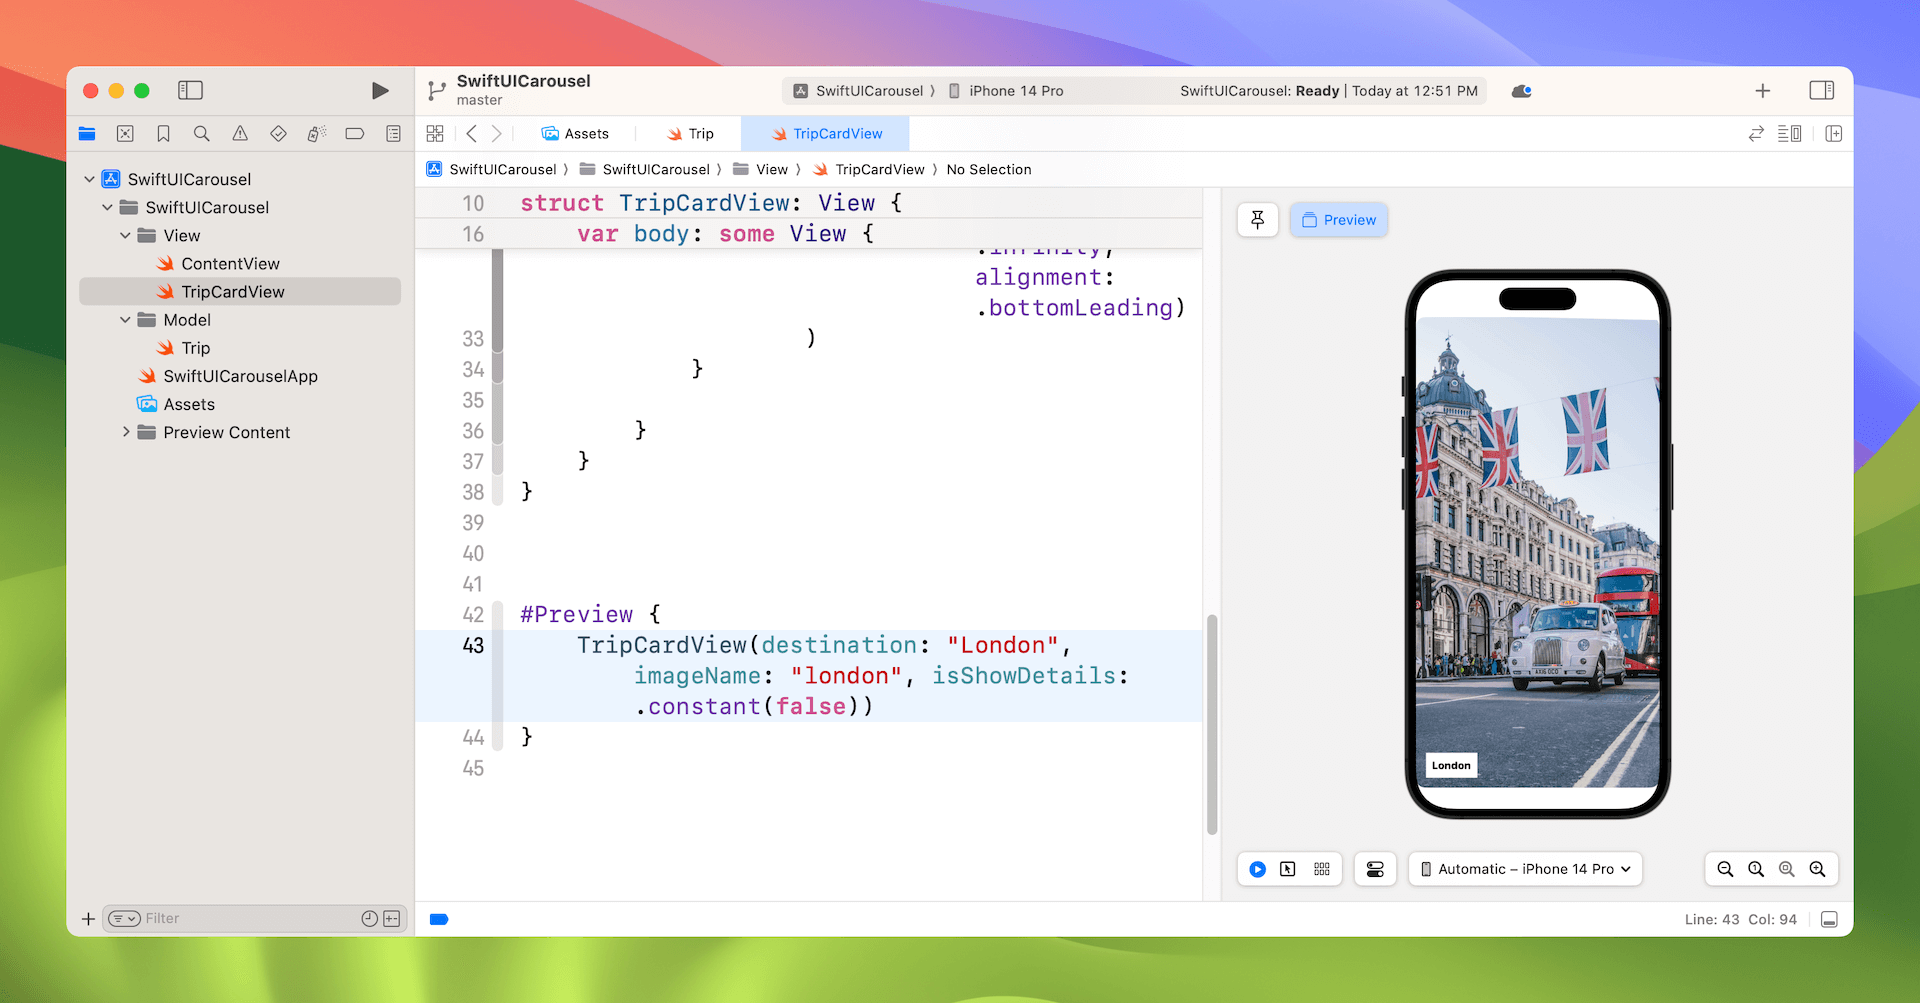Open related items grid menu
1920x1003 pixels.
435,134
